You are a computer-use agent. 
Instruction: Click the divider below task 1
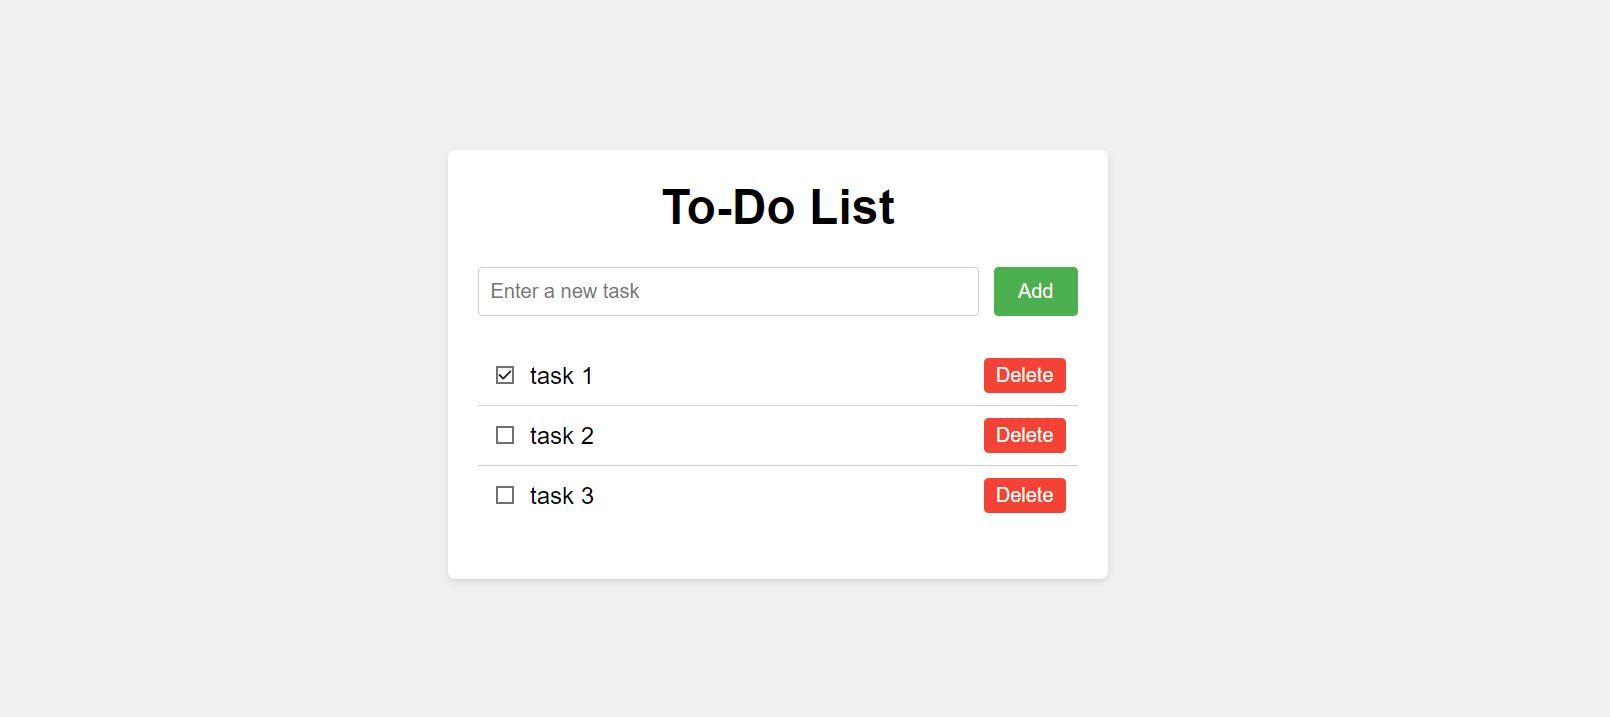tap(777, 405)
